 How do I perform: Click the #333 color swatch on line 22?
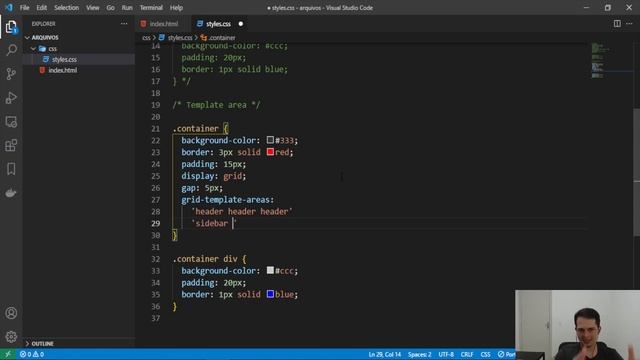tap(270, 140)
